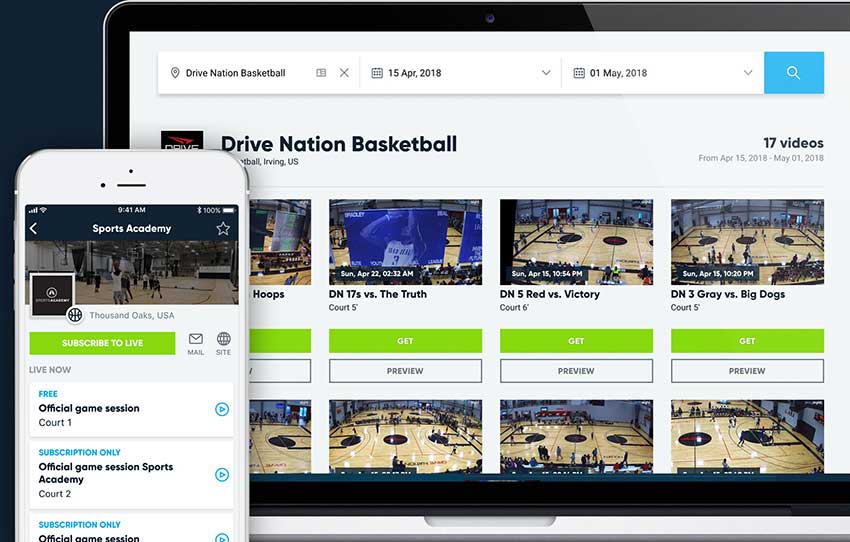This screenshot has height=542, width=850.
Task: Open DN 17s vs. The Truth thumbnail
Action: 405,242
